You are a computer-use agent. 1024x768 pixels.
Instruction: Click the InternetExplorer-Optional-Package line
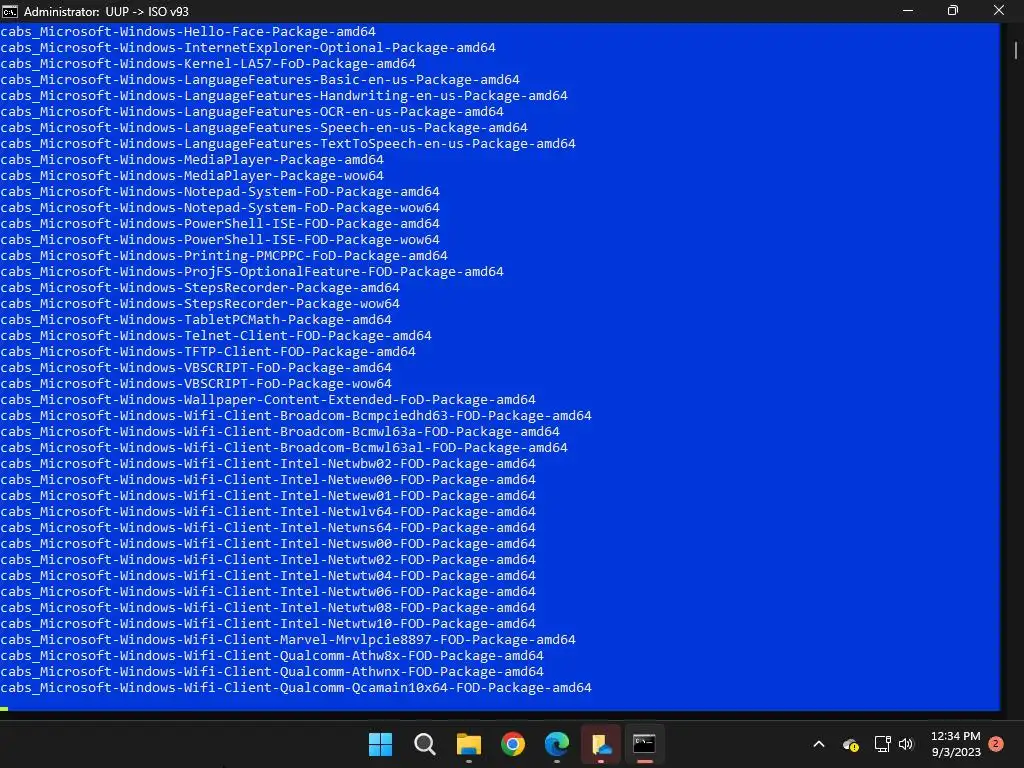(x=248, y=48)
